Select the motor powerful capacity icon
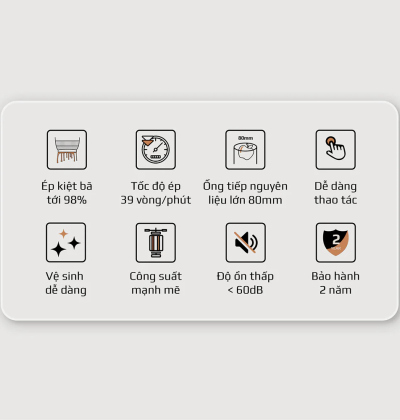 tap(156, 243)
